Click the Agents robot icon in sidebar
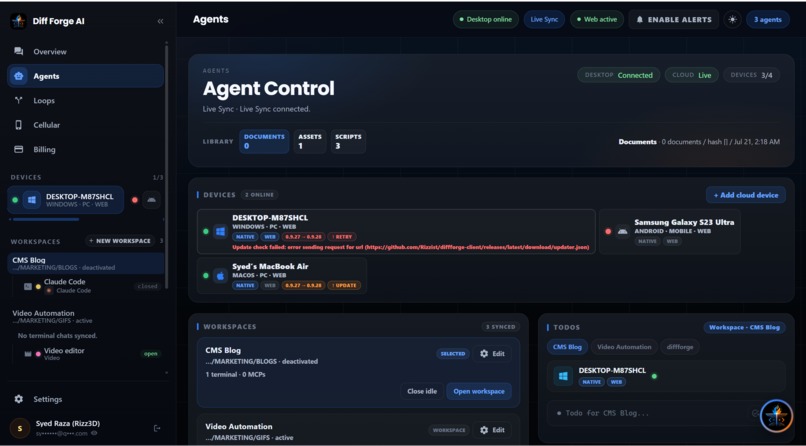Image resolution: width=806 pixels, height=446 pixels. point(19,76)
